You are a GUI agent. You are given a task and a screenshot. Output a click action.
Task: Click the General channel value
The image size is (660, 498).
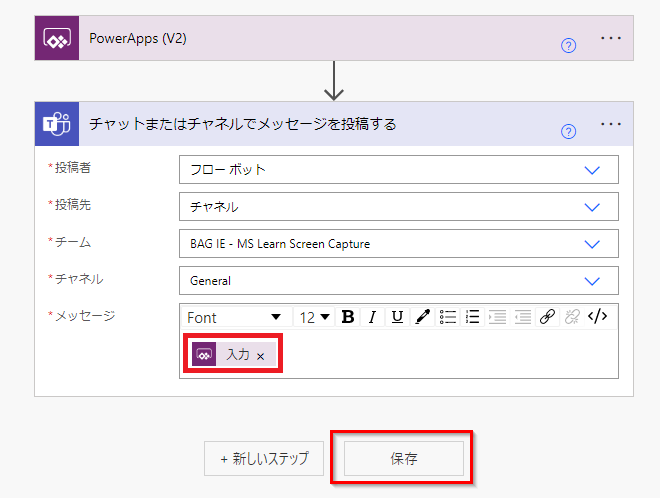(x=210, y=281)
